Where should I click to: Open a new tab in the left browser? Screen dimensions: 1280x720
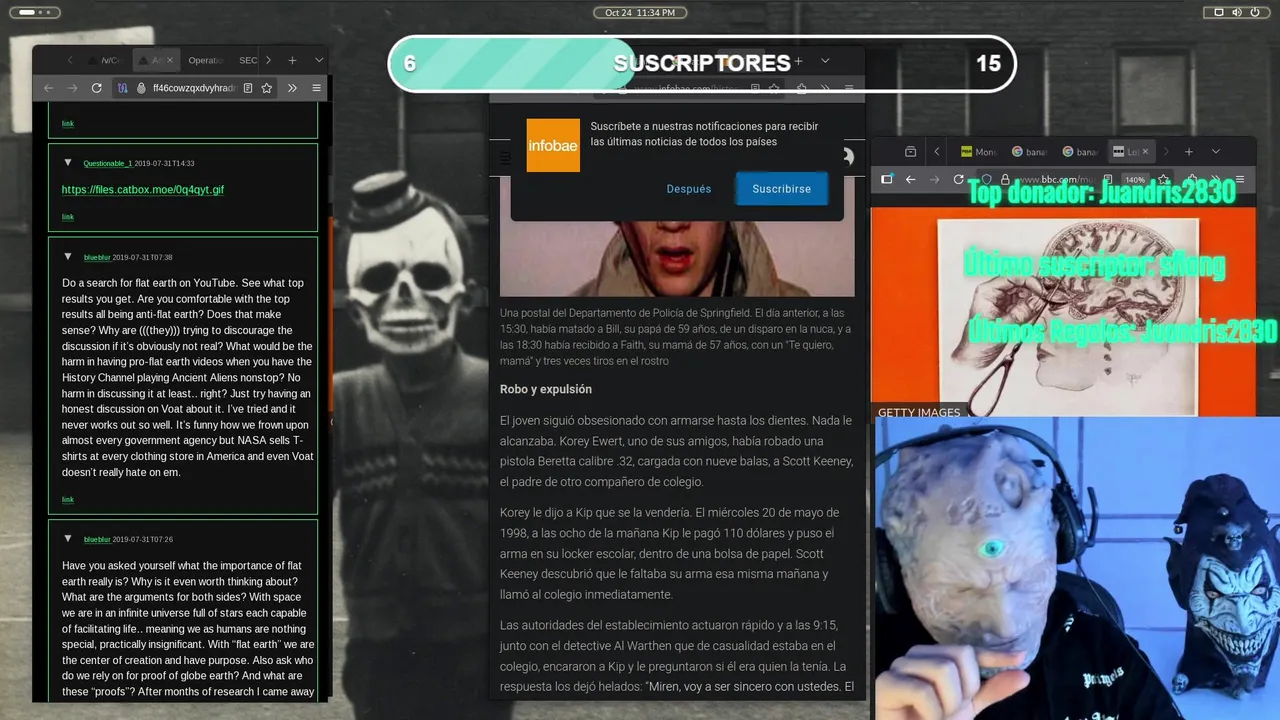point(292,60)
